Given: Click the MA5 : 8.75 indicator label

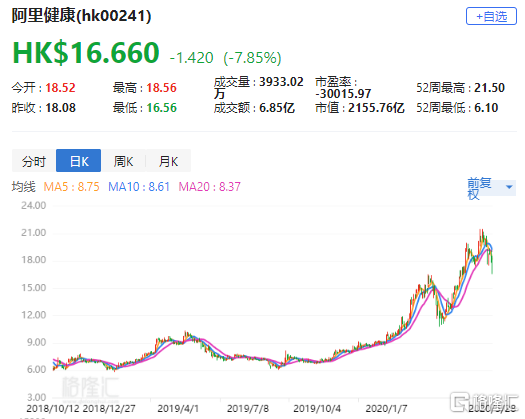Looking at the screenshot, I should pos(71,187).
